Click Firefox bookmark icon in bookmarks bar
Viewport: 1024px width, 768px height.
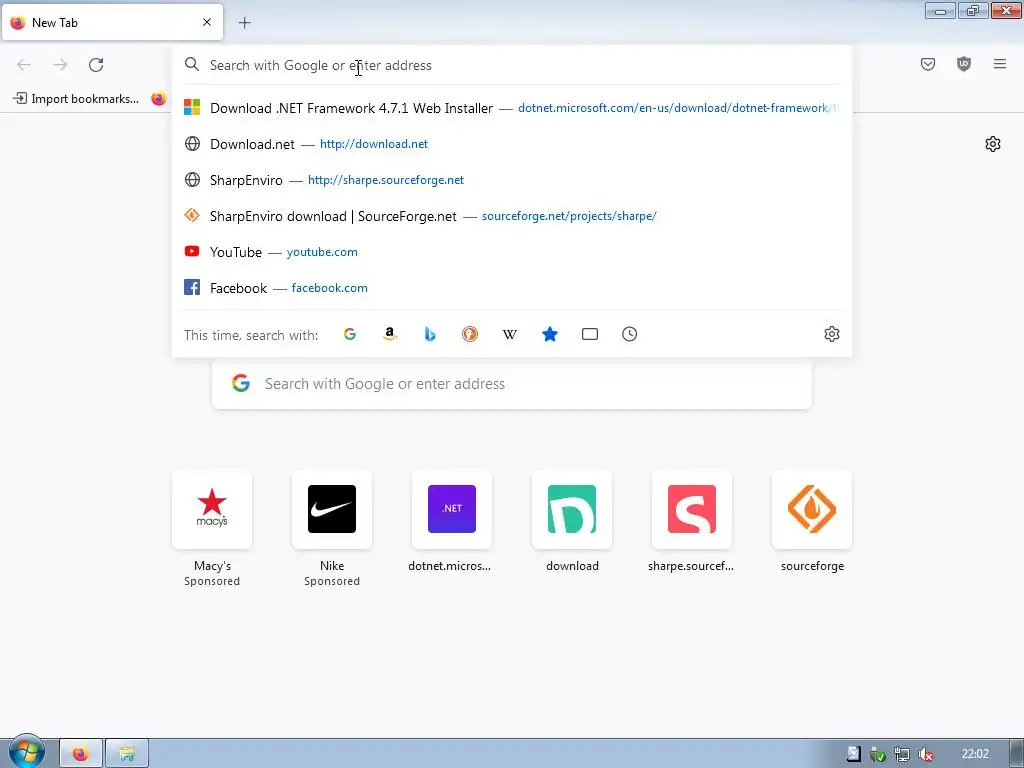[x=158, y=99]
